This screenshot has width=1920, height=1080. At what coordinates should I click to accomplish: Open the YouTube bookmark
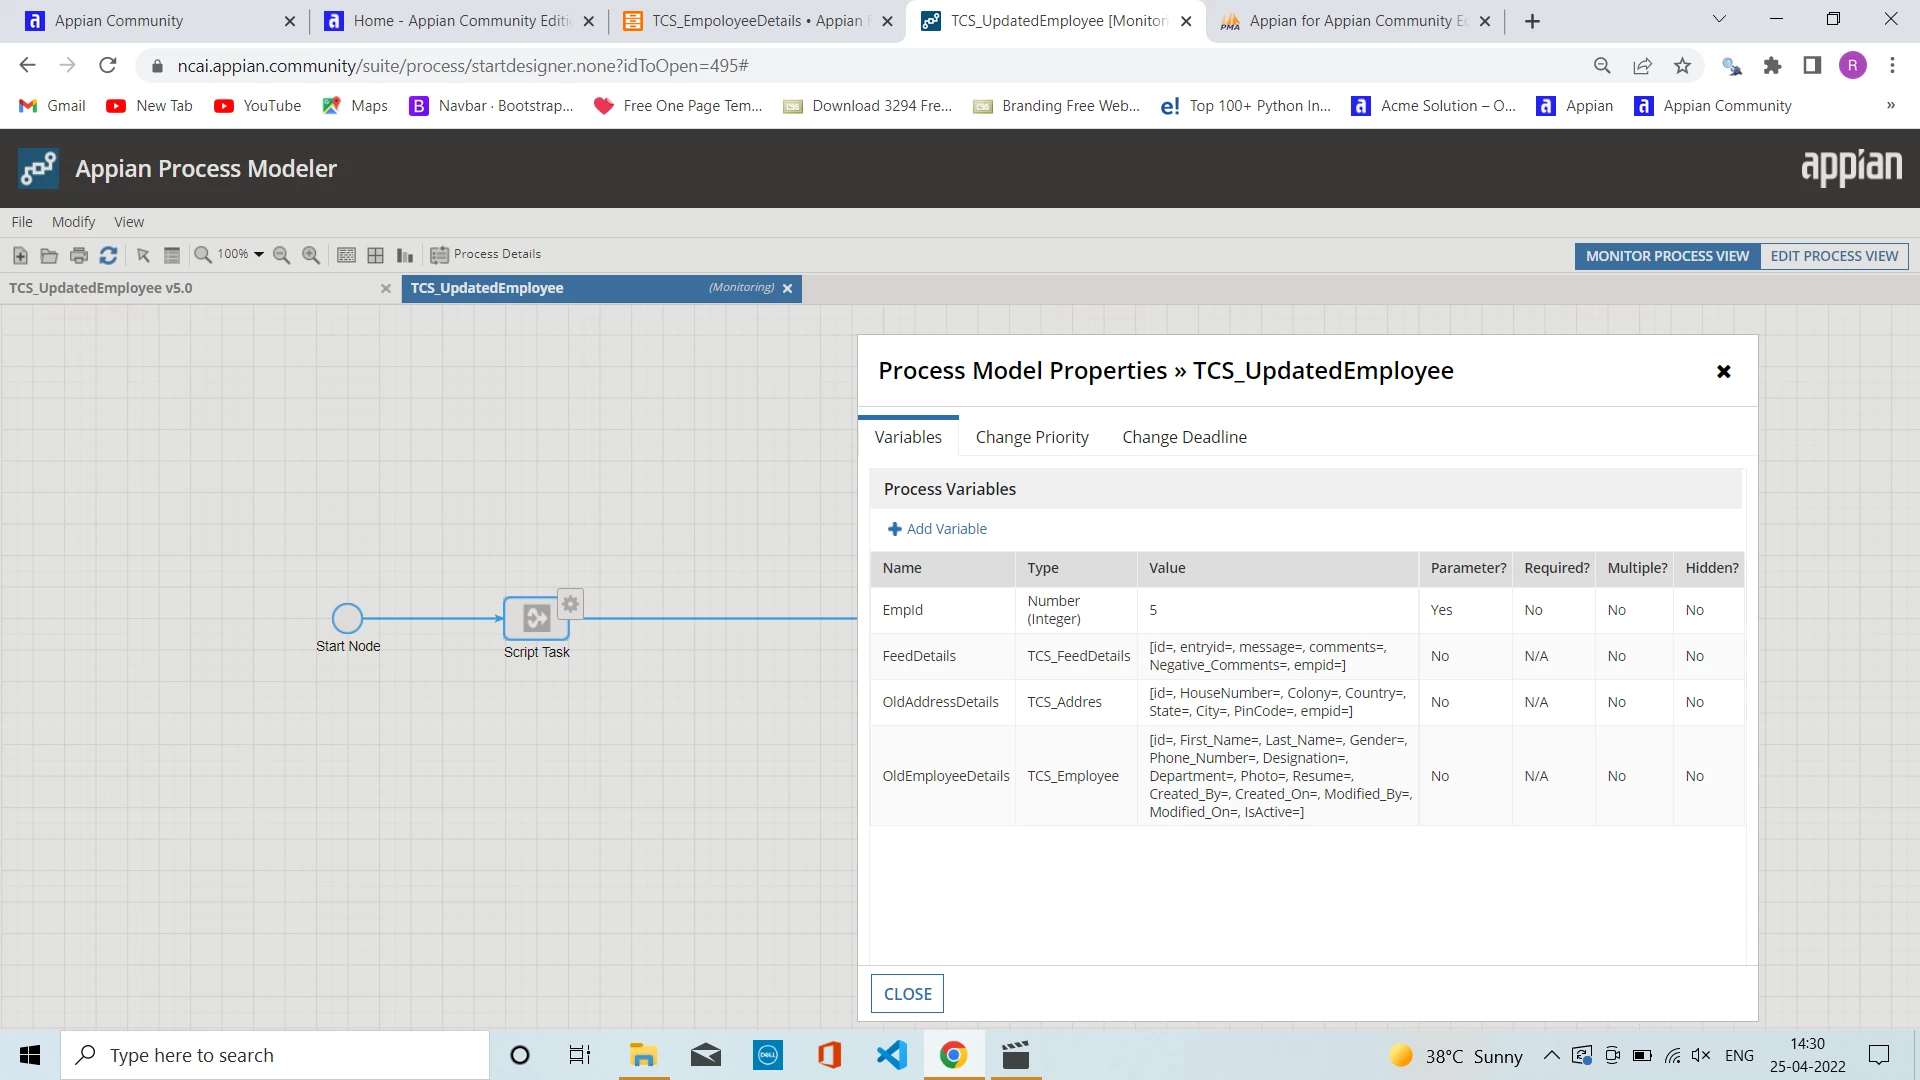click(x=258, y=106)
